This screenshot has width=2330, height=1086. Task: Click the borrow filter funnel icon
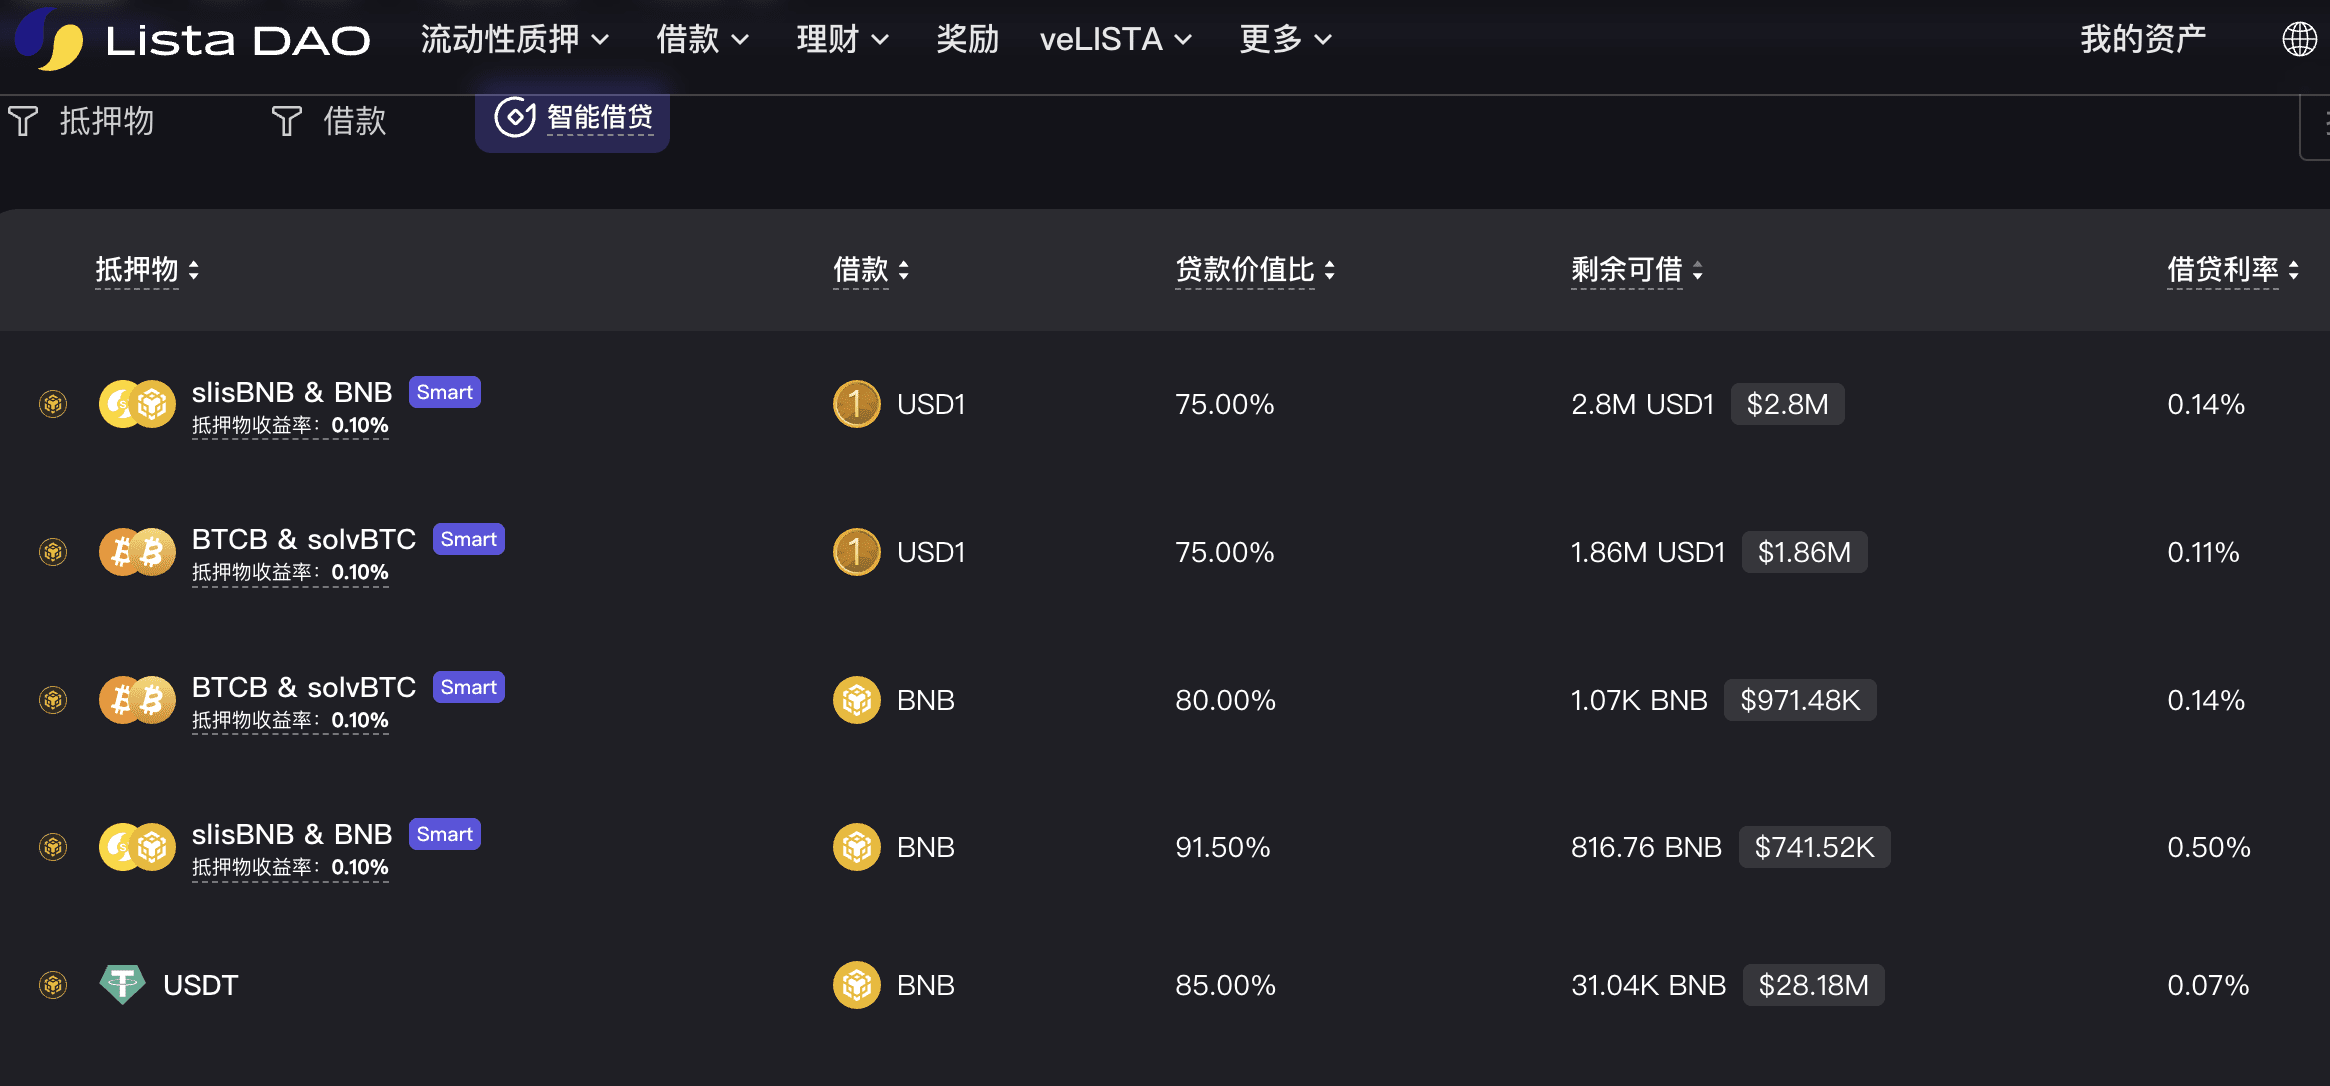pyautogui.click(x=286, y=121)
